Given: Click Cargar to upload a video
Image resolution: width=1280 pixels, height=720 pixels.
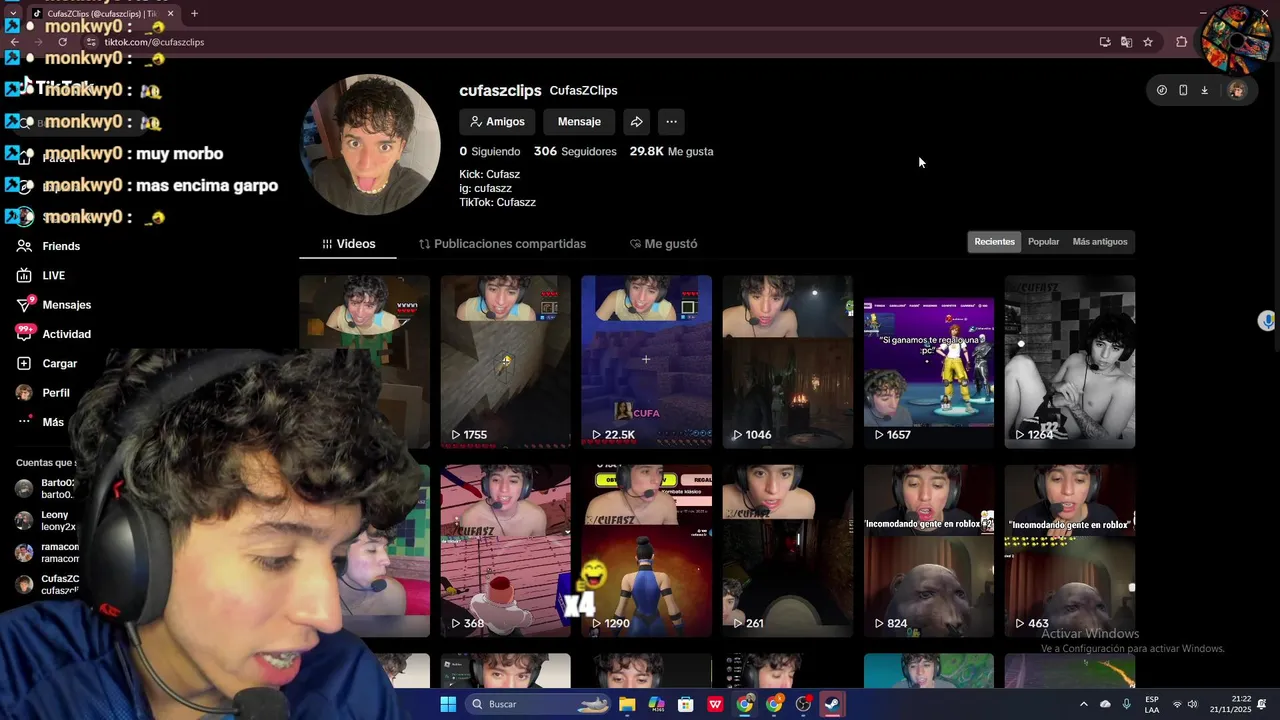Looking at the screenshot, I should tap(59, 364).
